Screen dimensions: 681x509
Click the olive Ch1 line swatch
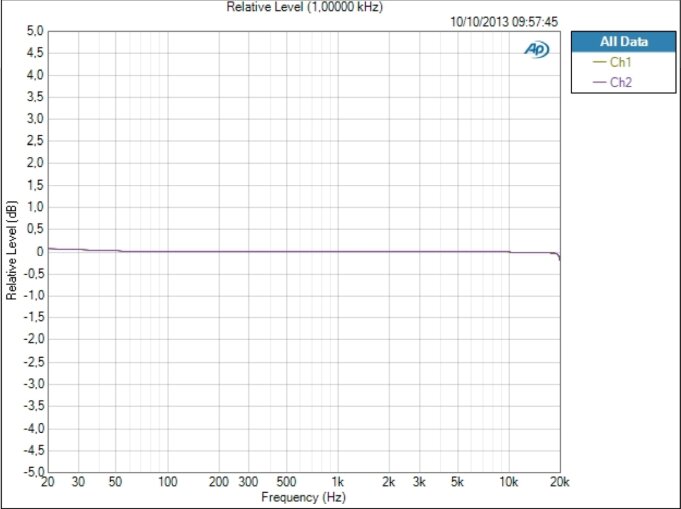click(x=599, y=62)
